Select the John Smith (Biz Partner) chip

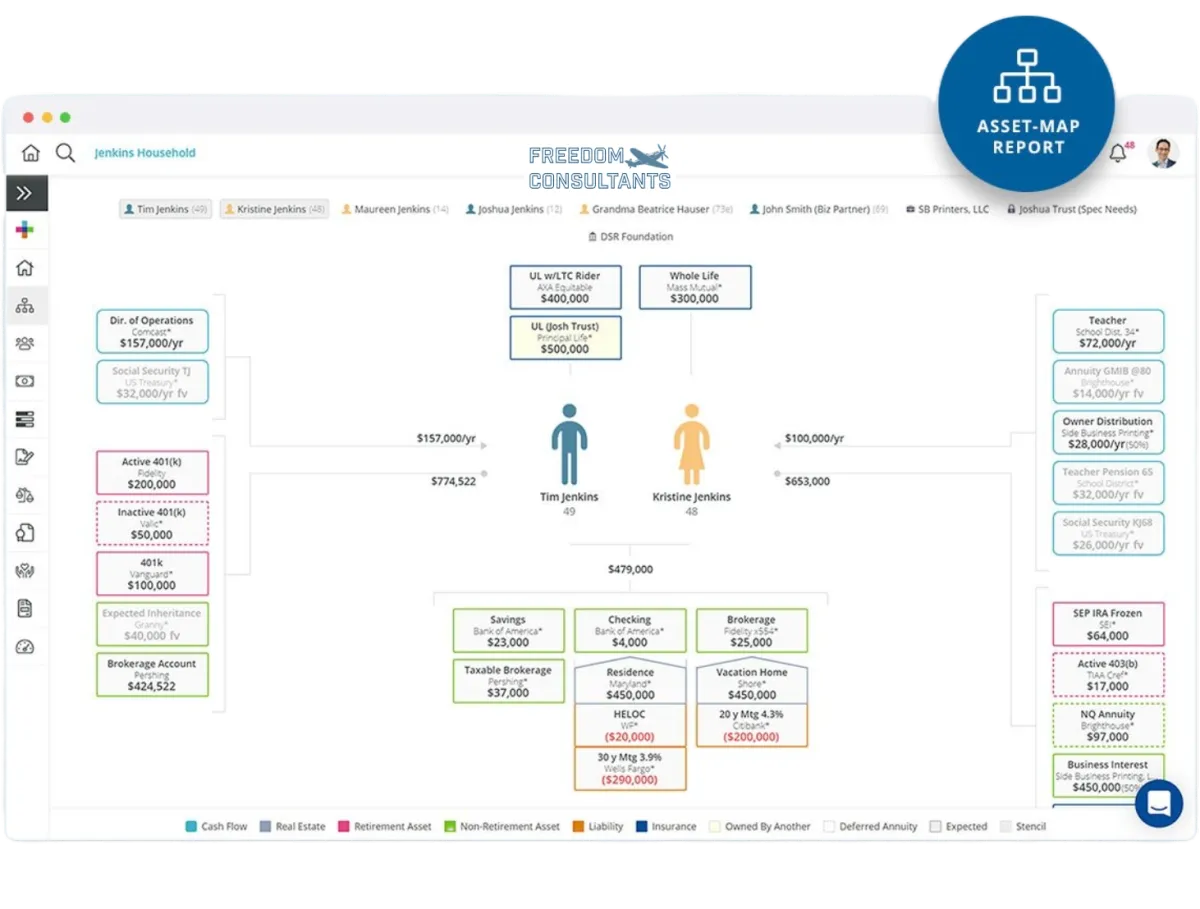click(x=819, y=210)
